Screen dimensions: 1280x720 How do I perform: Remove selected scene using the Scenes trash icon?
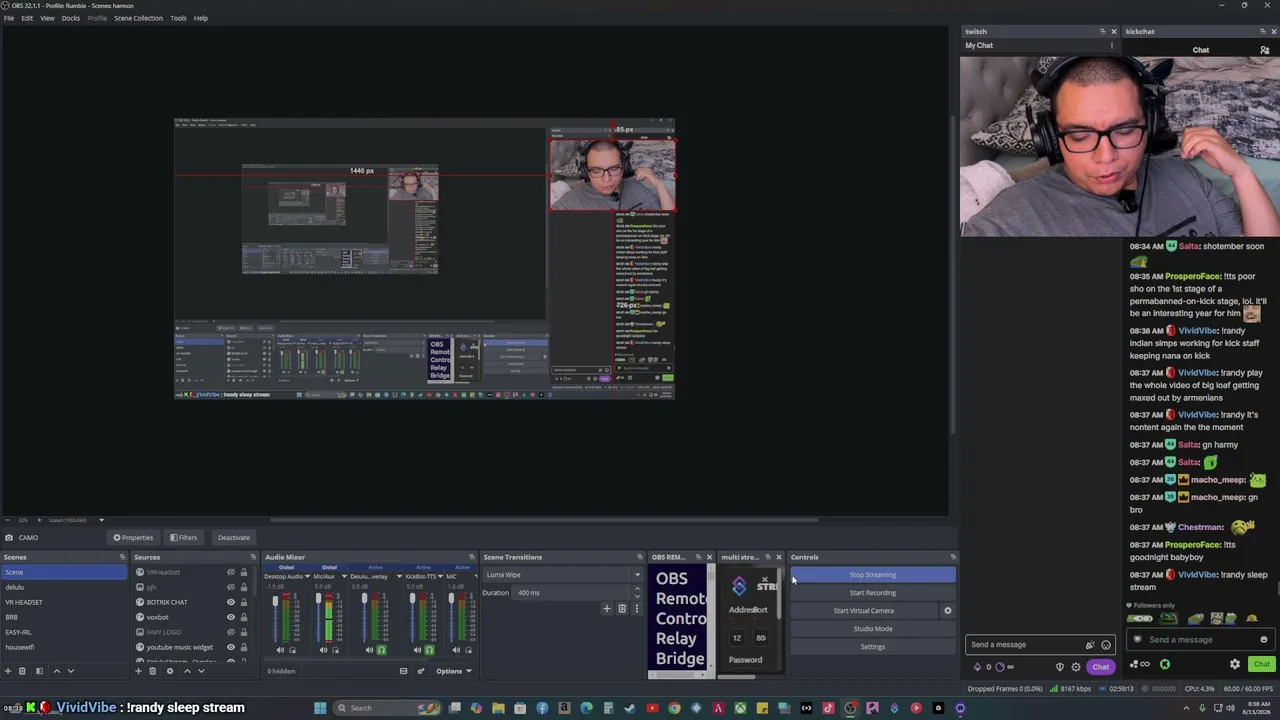(x=22, y=671)
